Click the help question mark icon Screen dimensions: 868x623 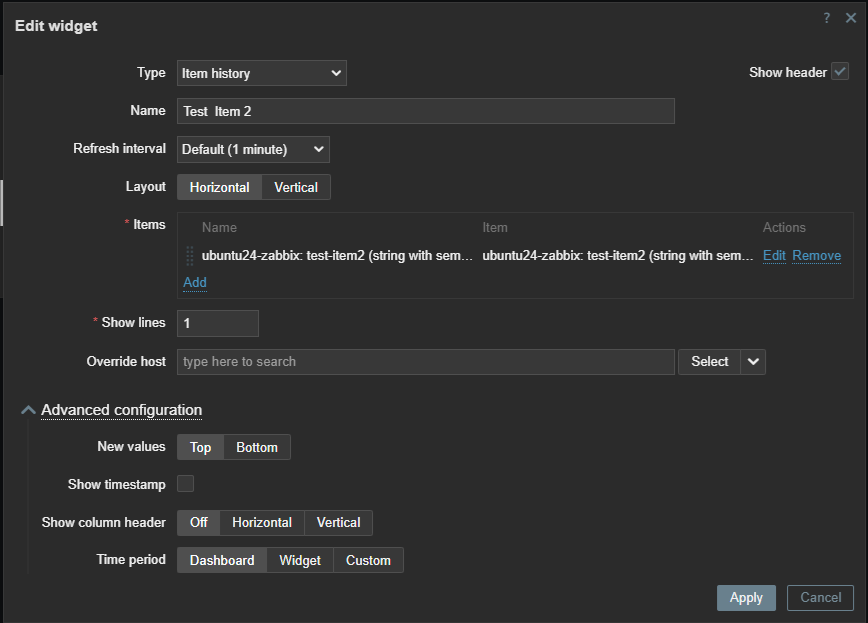coord(827,18)
